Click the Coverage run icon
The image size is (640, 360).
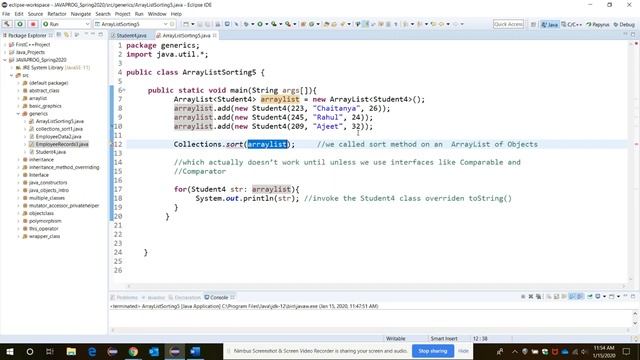point(274,24)
